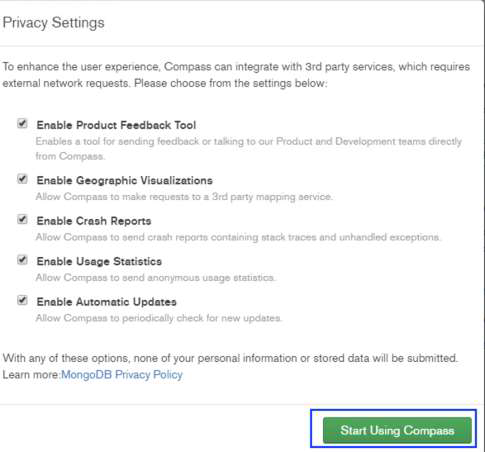
Task: Toggle Enable Geographic Visualizations checkbox
Action: tap(22, 179)
